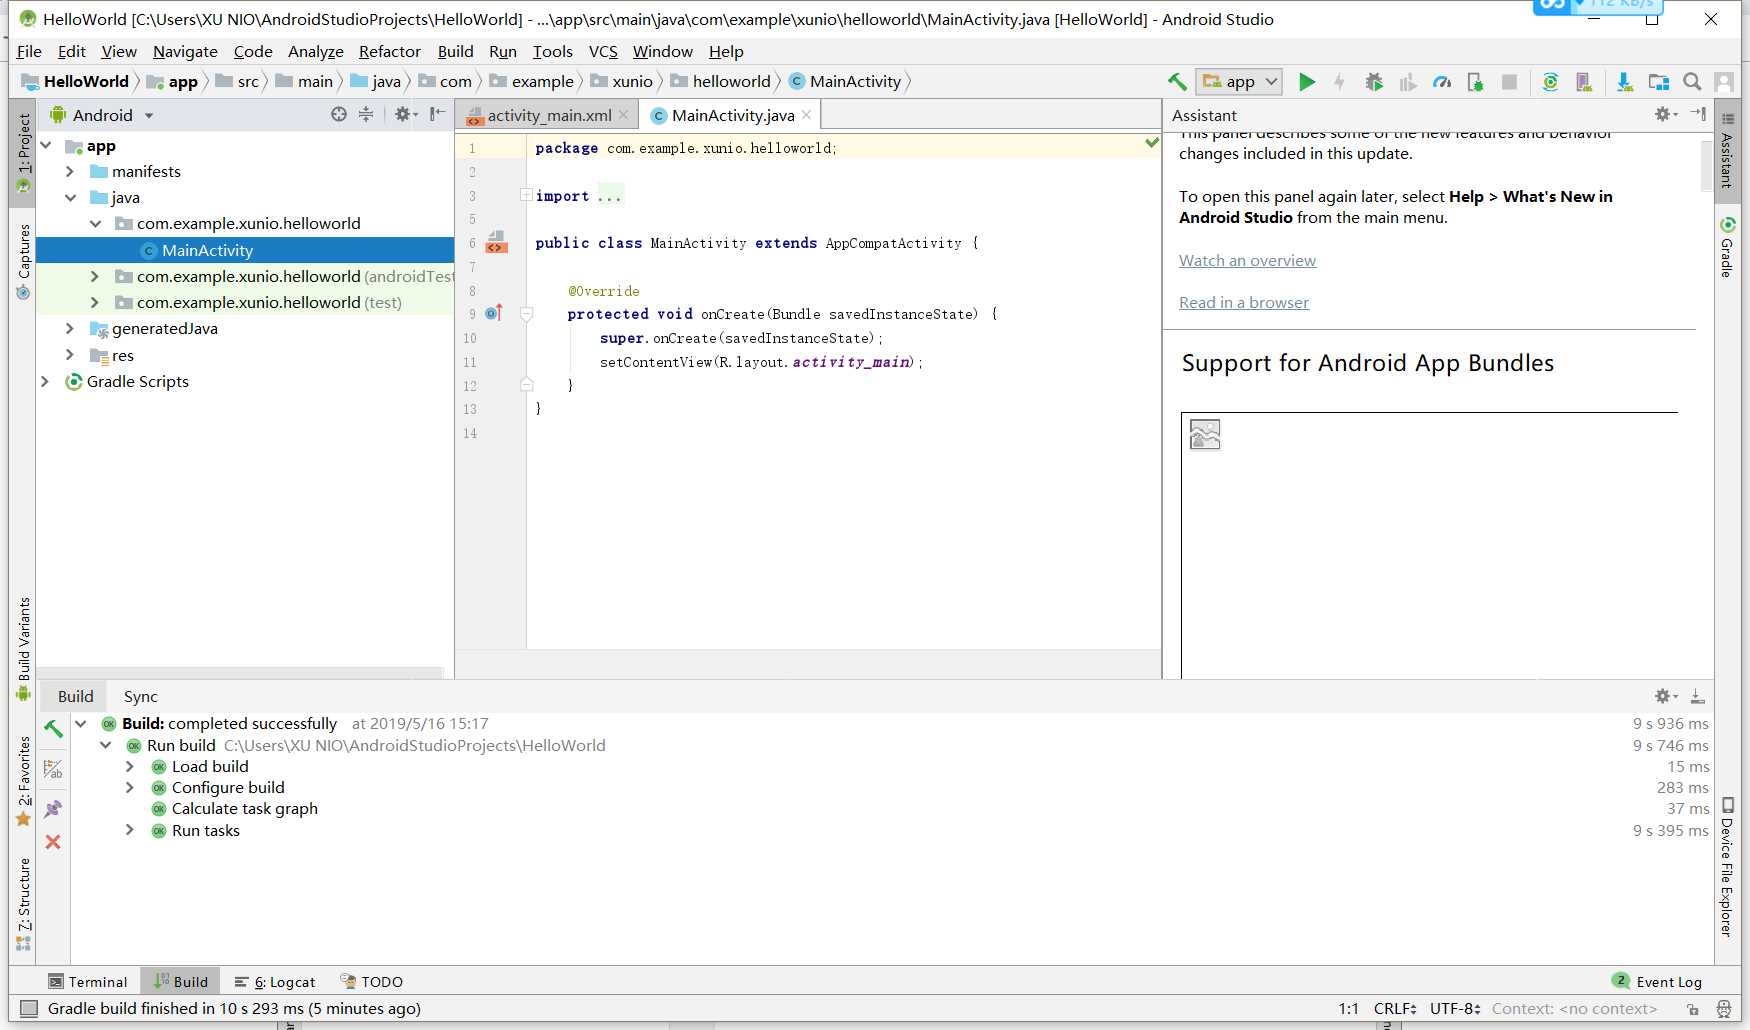The width and height of the screenshot is (1750, 1030).
Task: Expand the res folder
Action: pyautogui.click(x=70, y=355)
